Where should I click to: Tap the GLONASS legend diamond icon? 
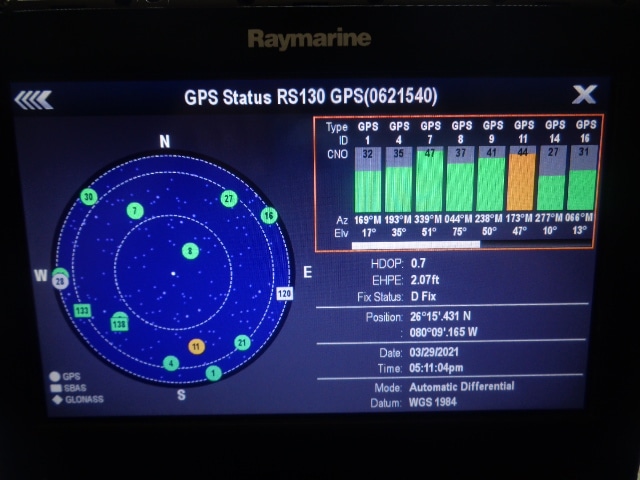[57, 399]
